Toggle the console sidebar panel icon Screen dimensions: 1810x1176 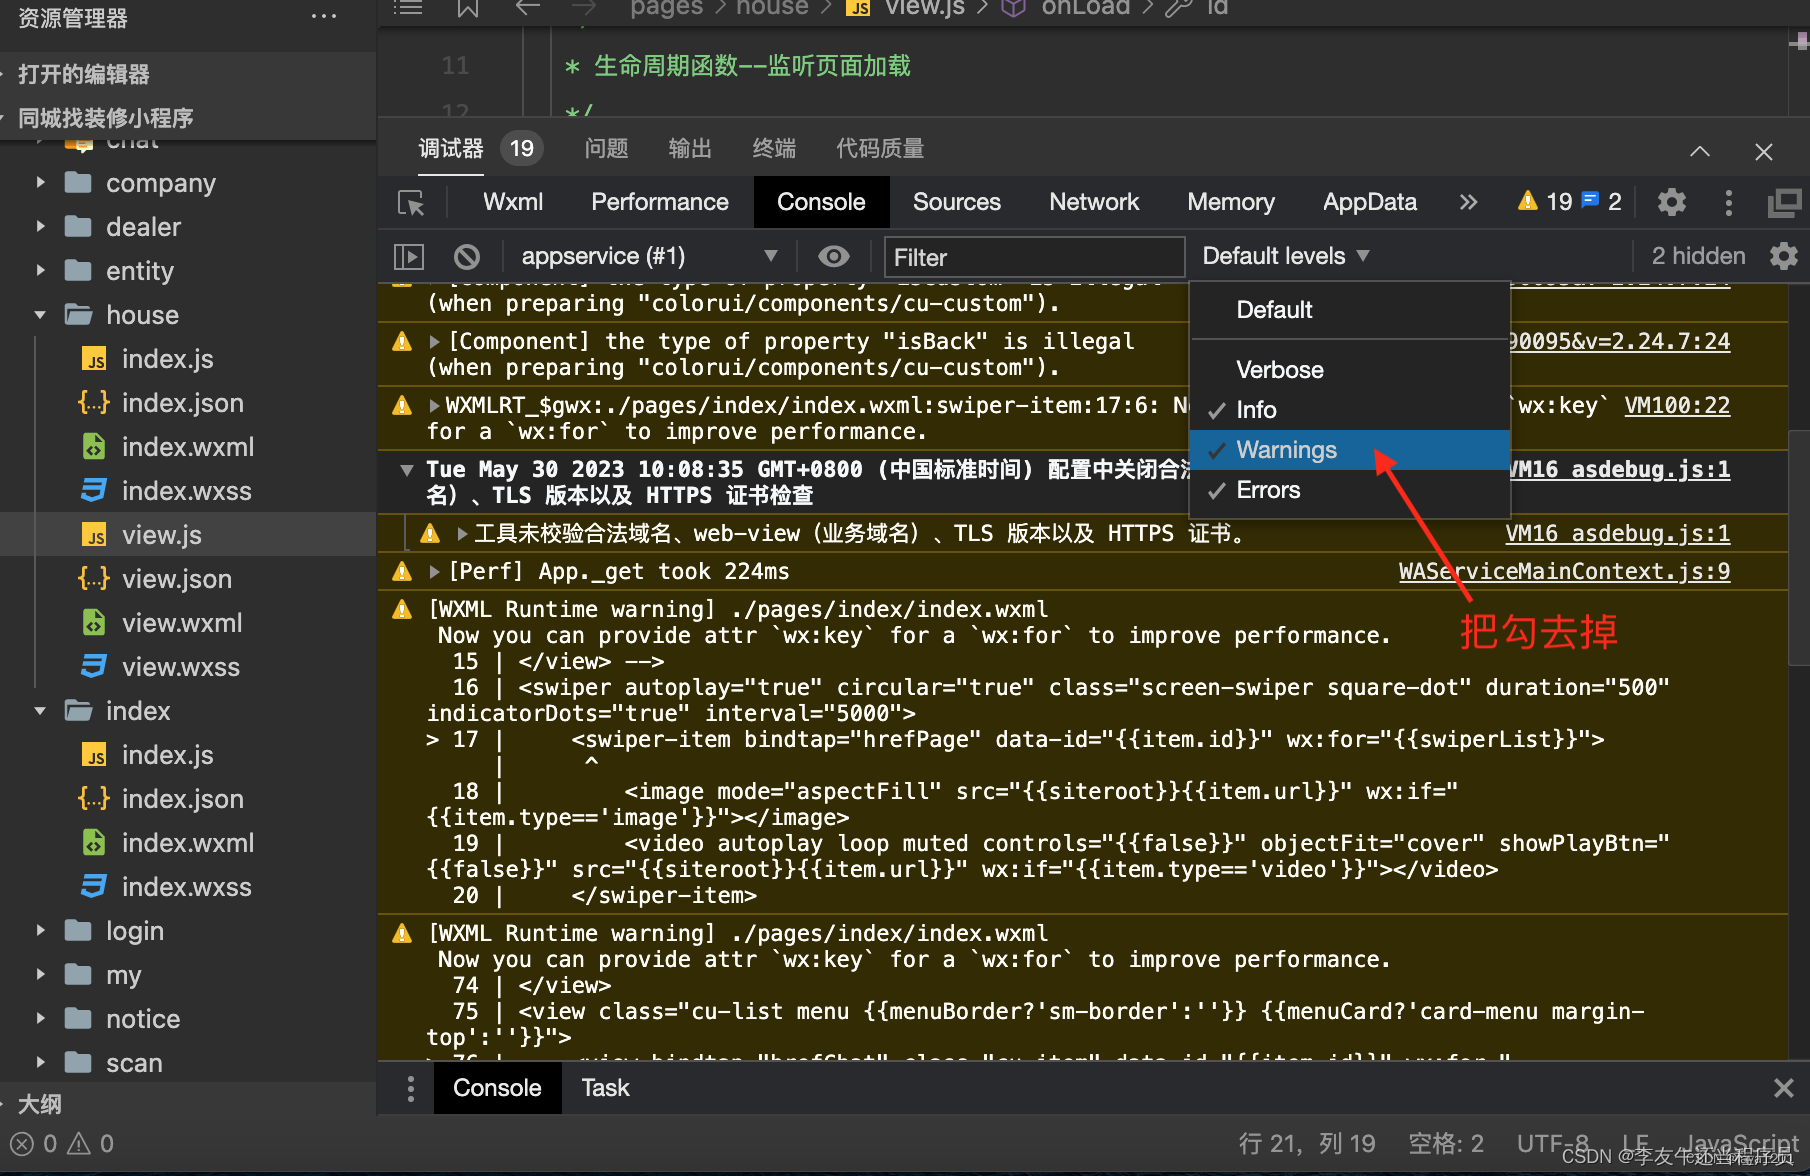pyautogui.click(x=409, y=257)
